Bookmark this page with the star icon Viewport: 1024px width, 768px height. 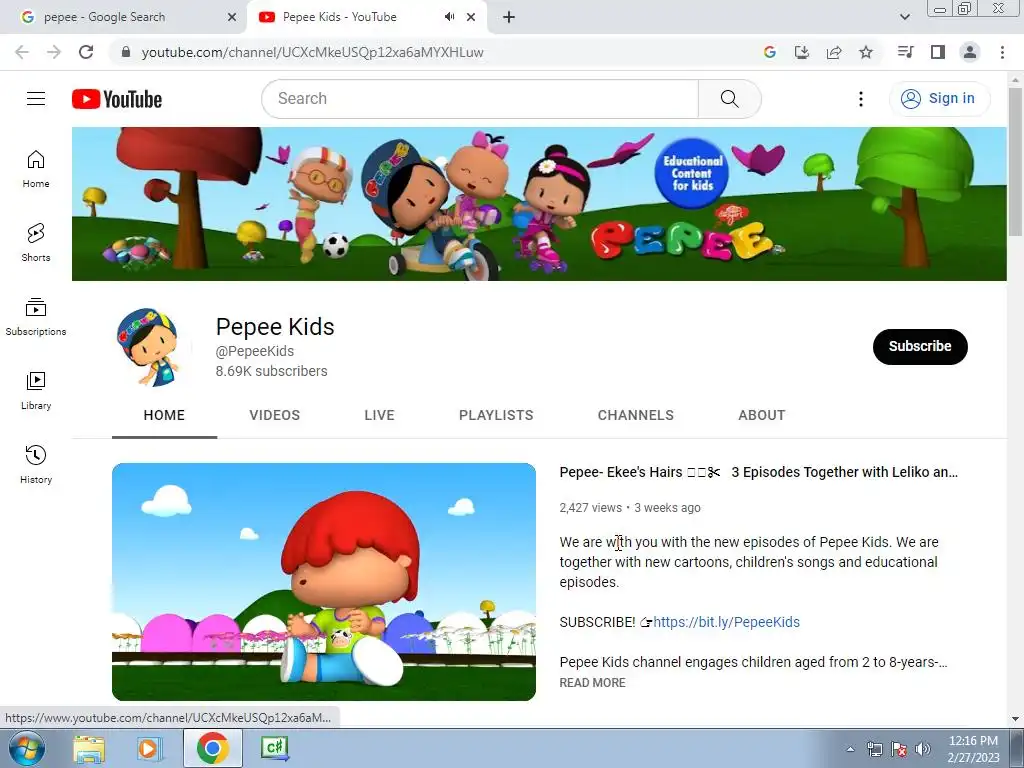(x=866, y=52)
